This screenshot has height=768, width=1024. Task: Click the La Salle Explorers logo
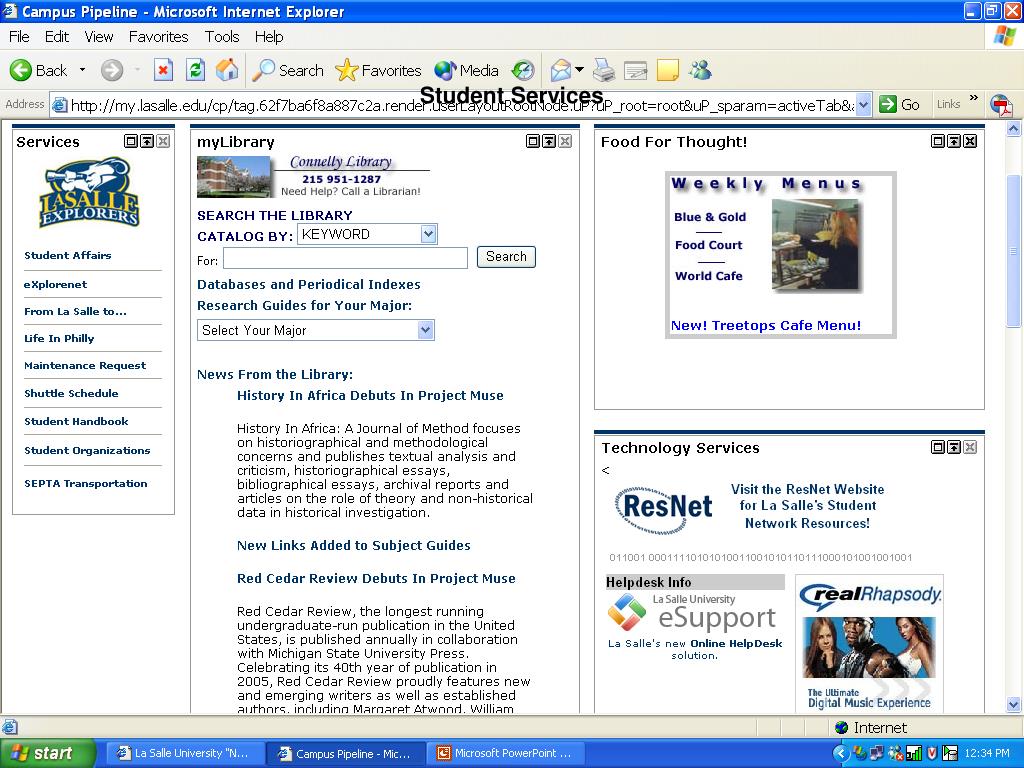[x=89, y=192]
